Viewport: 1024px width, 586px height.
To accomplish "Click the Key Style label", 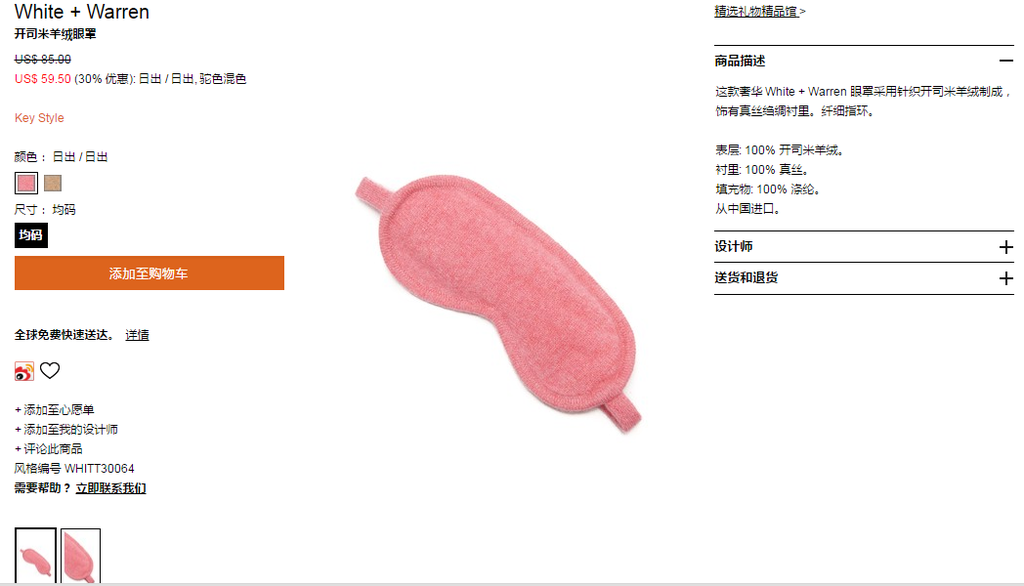I will (39, 118).
